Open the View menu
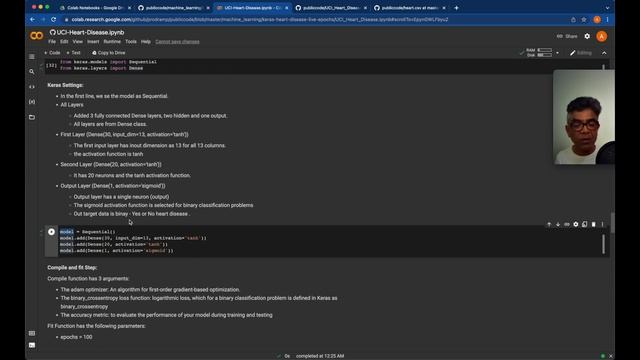The width and height of the screenshot is (640, 360). 78,42
